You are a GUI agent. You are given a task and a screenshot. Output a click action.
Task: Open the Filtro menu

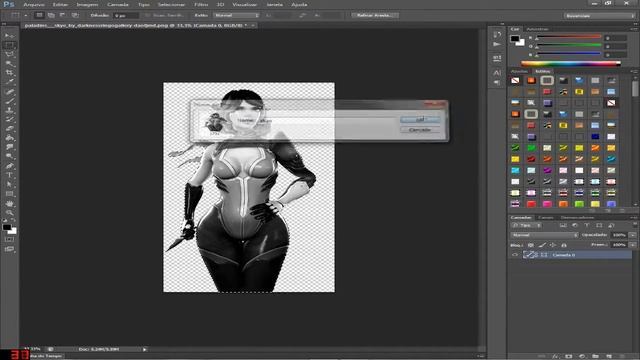[201, 4]
